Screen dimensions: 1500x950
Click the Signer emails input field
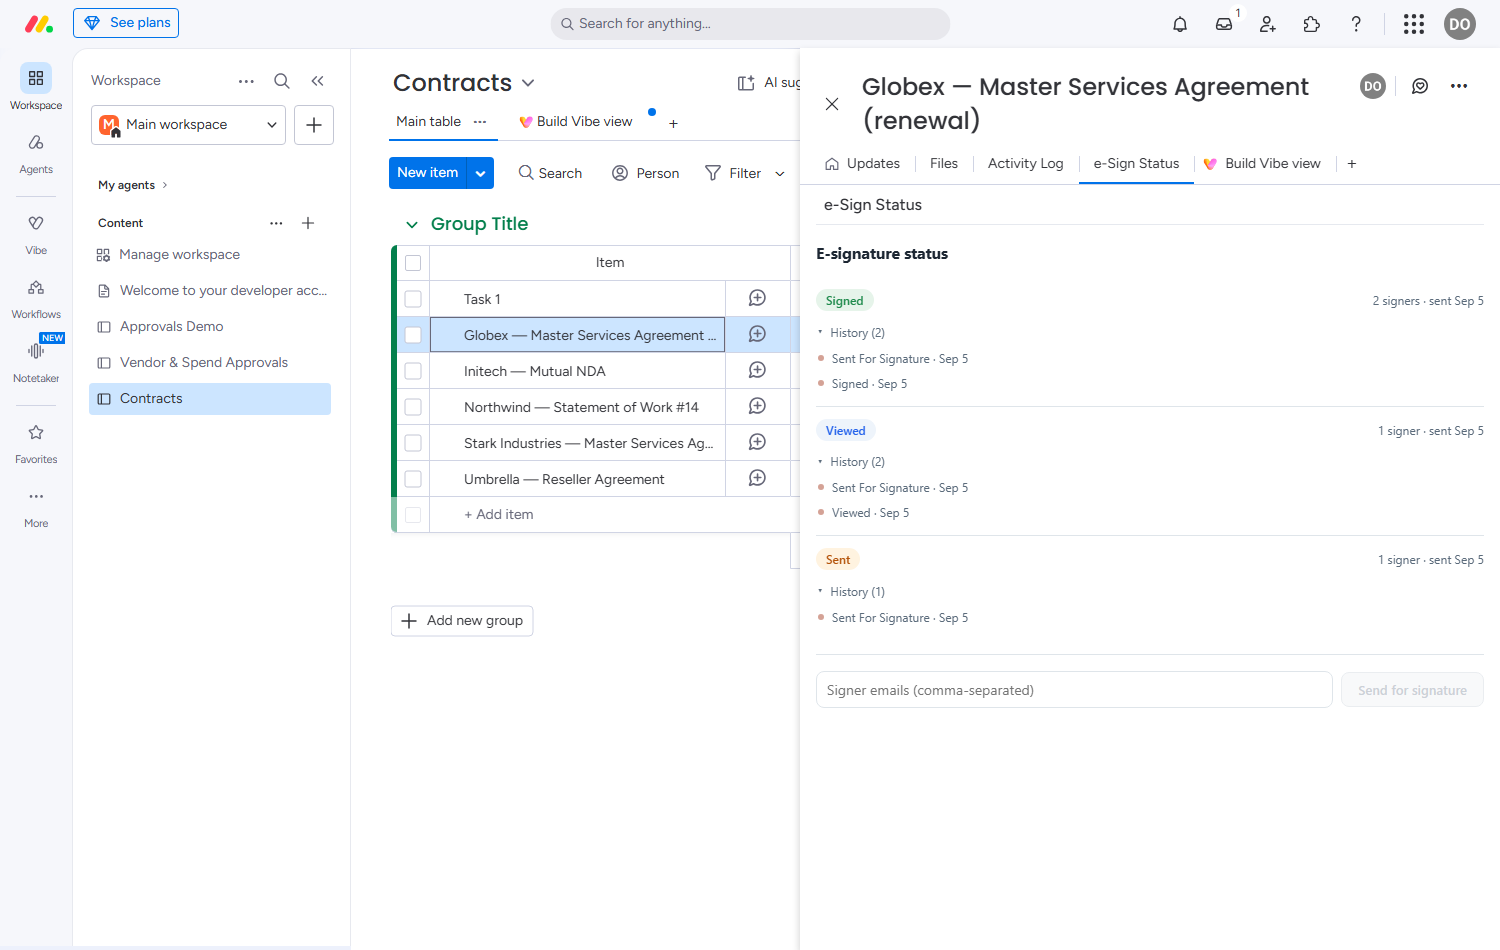[x=1074, y=690]
